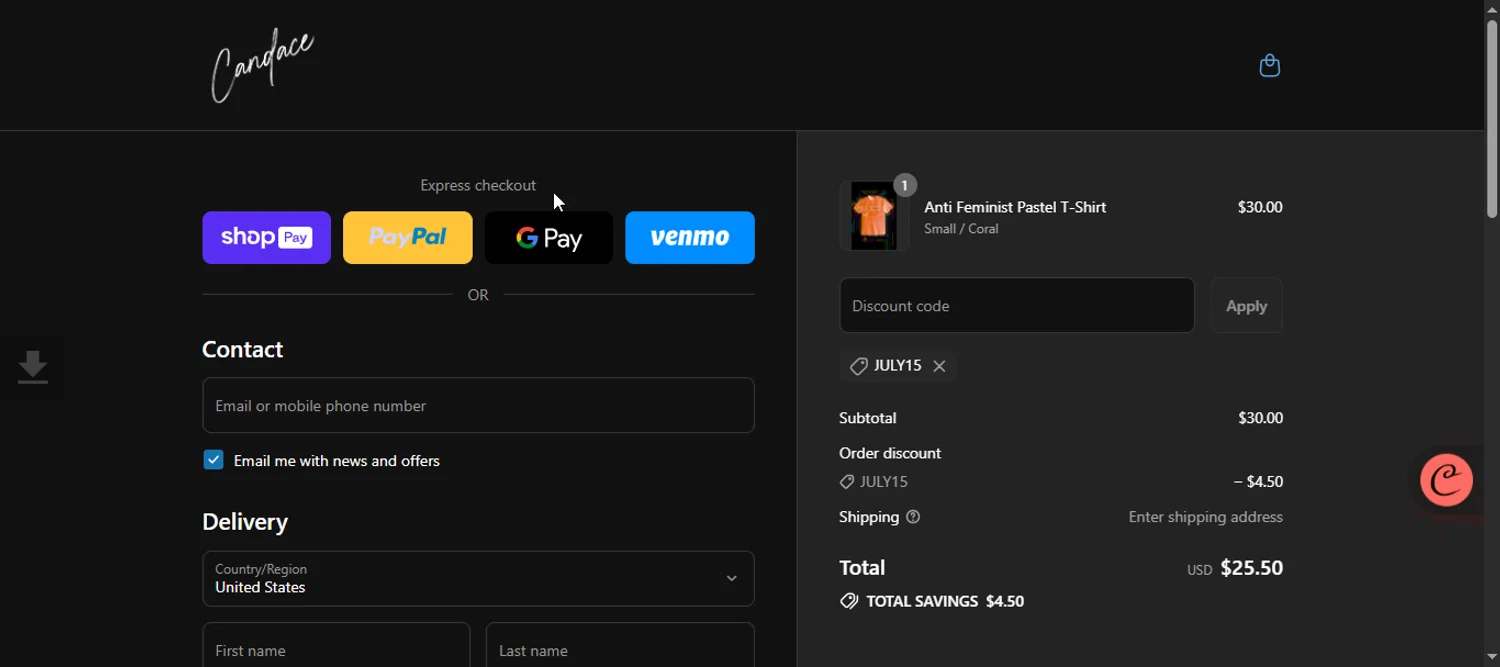Choose Venmo express checkout
The image size is (1500, 667).
pos(690,238)
